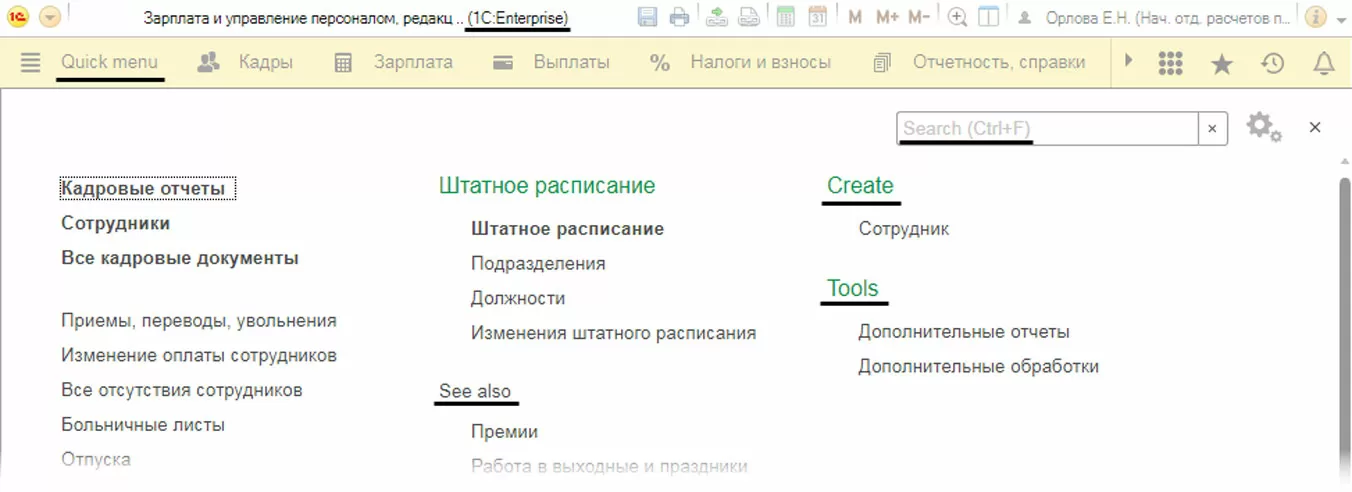Screen dimensions: 1352x492
Task: Open the calendar icon showing 31
Action: [x=817, y=17]
